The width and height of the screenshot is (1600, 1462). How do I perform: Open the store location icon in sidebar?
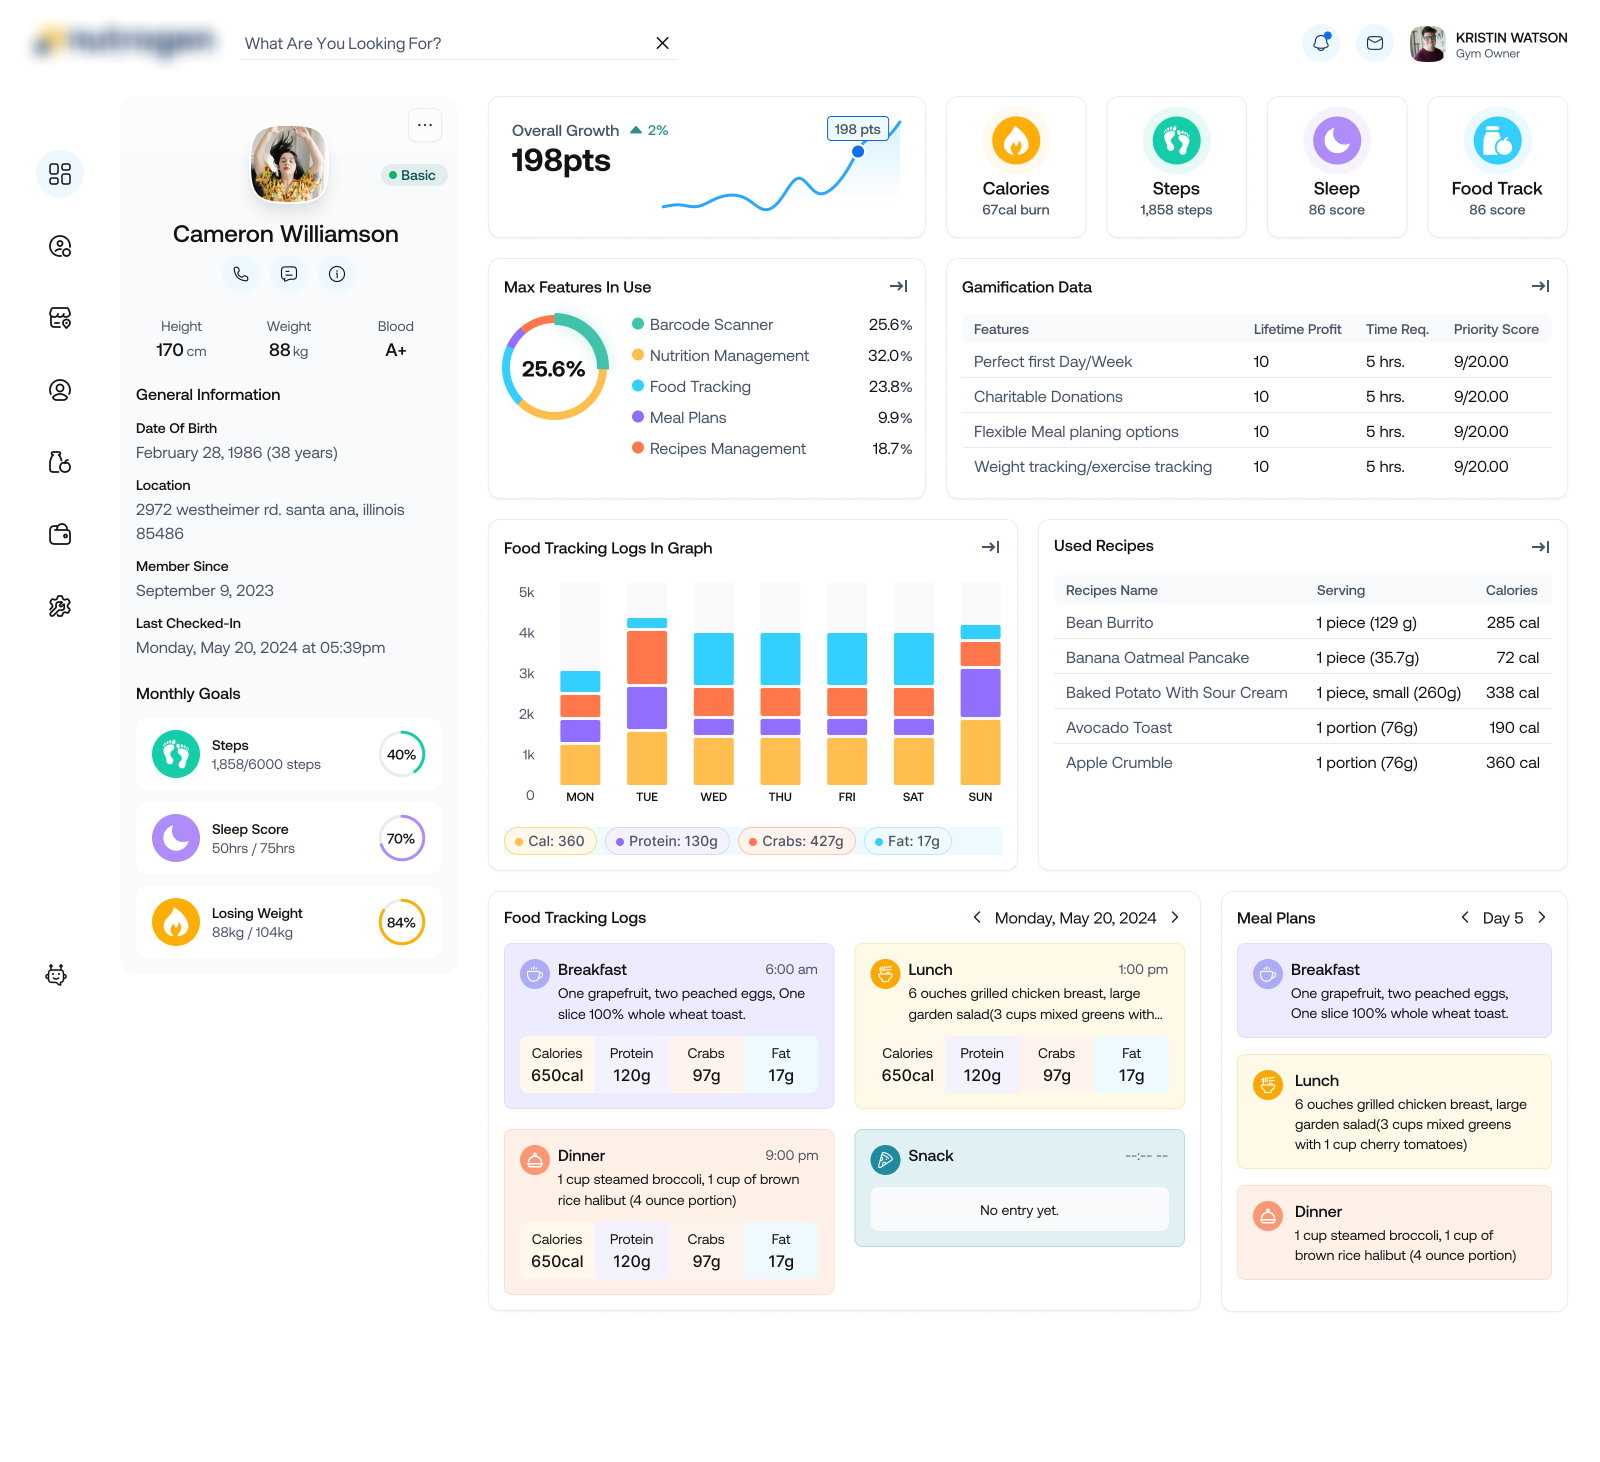(60, 318)
